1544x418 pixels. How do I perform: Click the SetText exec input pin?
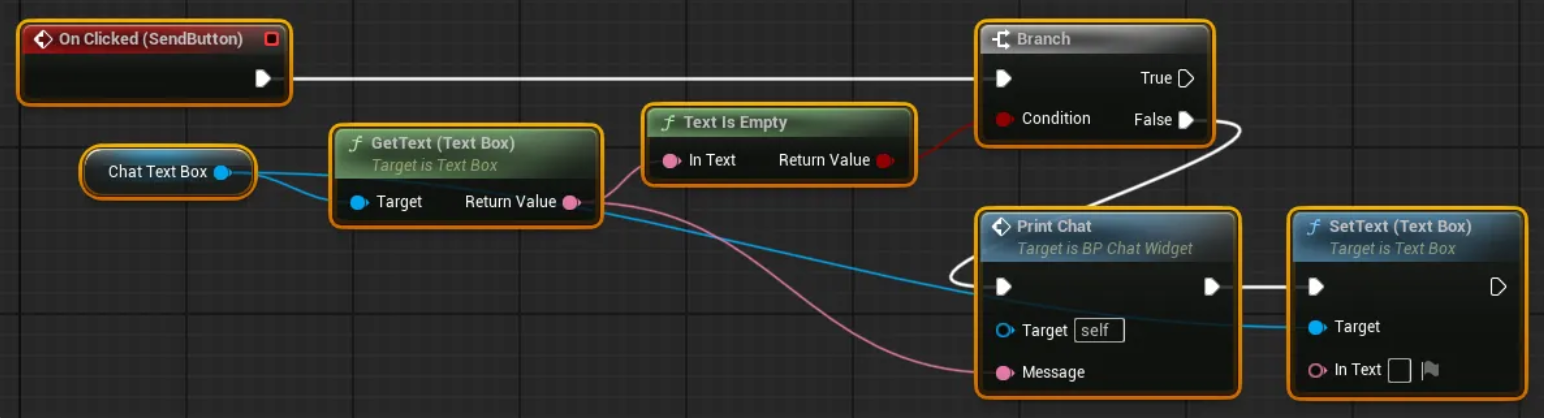click(x=1316, y=287)
